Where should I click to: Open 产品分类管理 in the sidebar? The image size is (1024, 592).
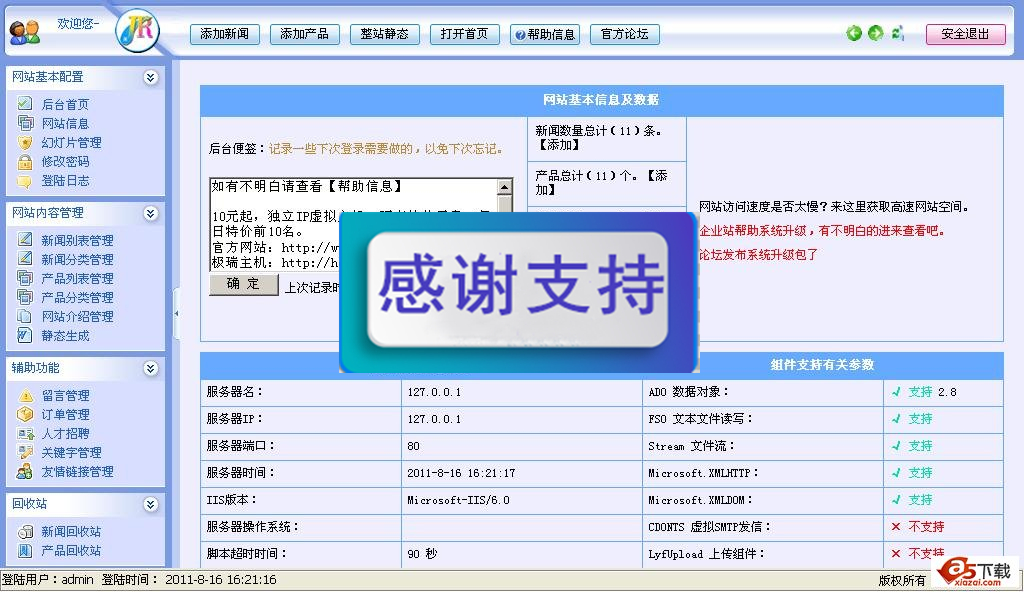click(x=77, y=297)
